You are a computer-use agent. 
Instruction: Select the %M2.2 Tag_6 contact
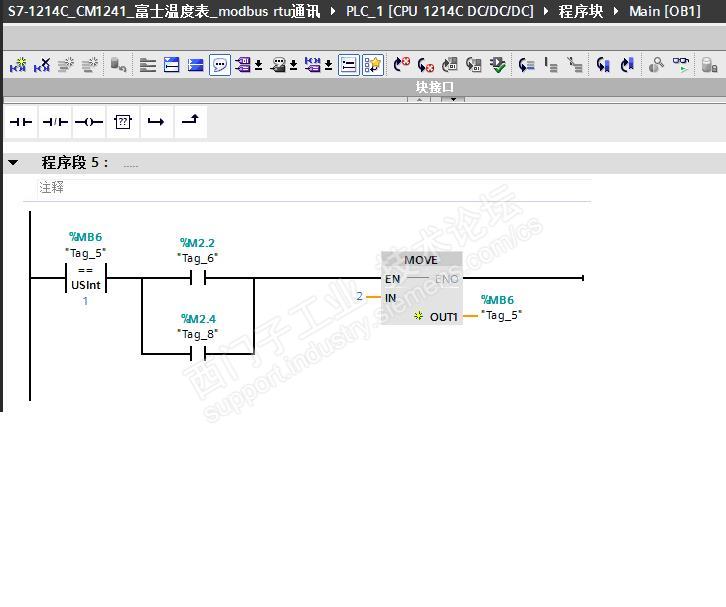click(198, 278)
